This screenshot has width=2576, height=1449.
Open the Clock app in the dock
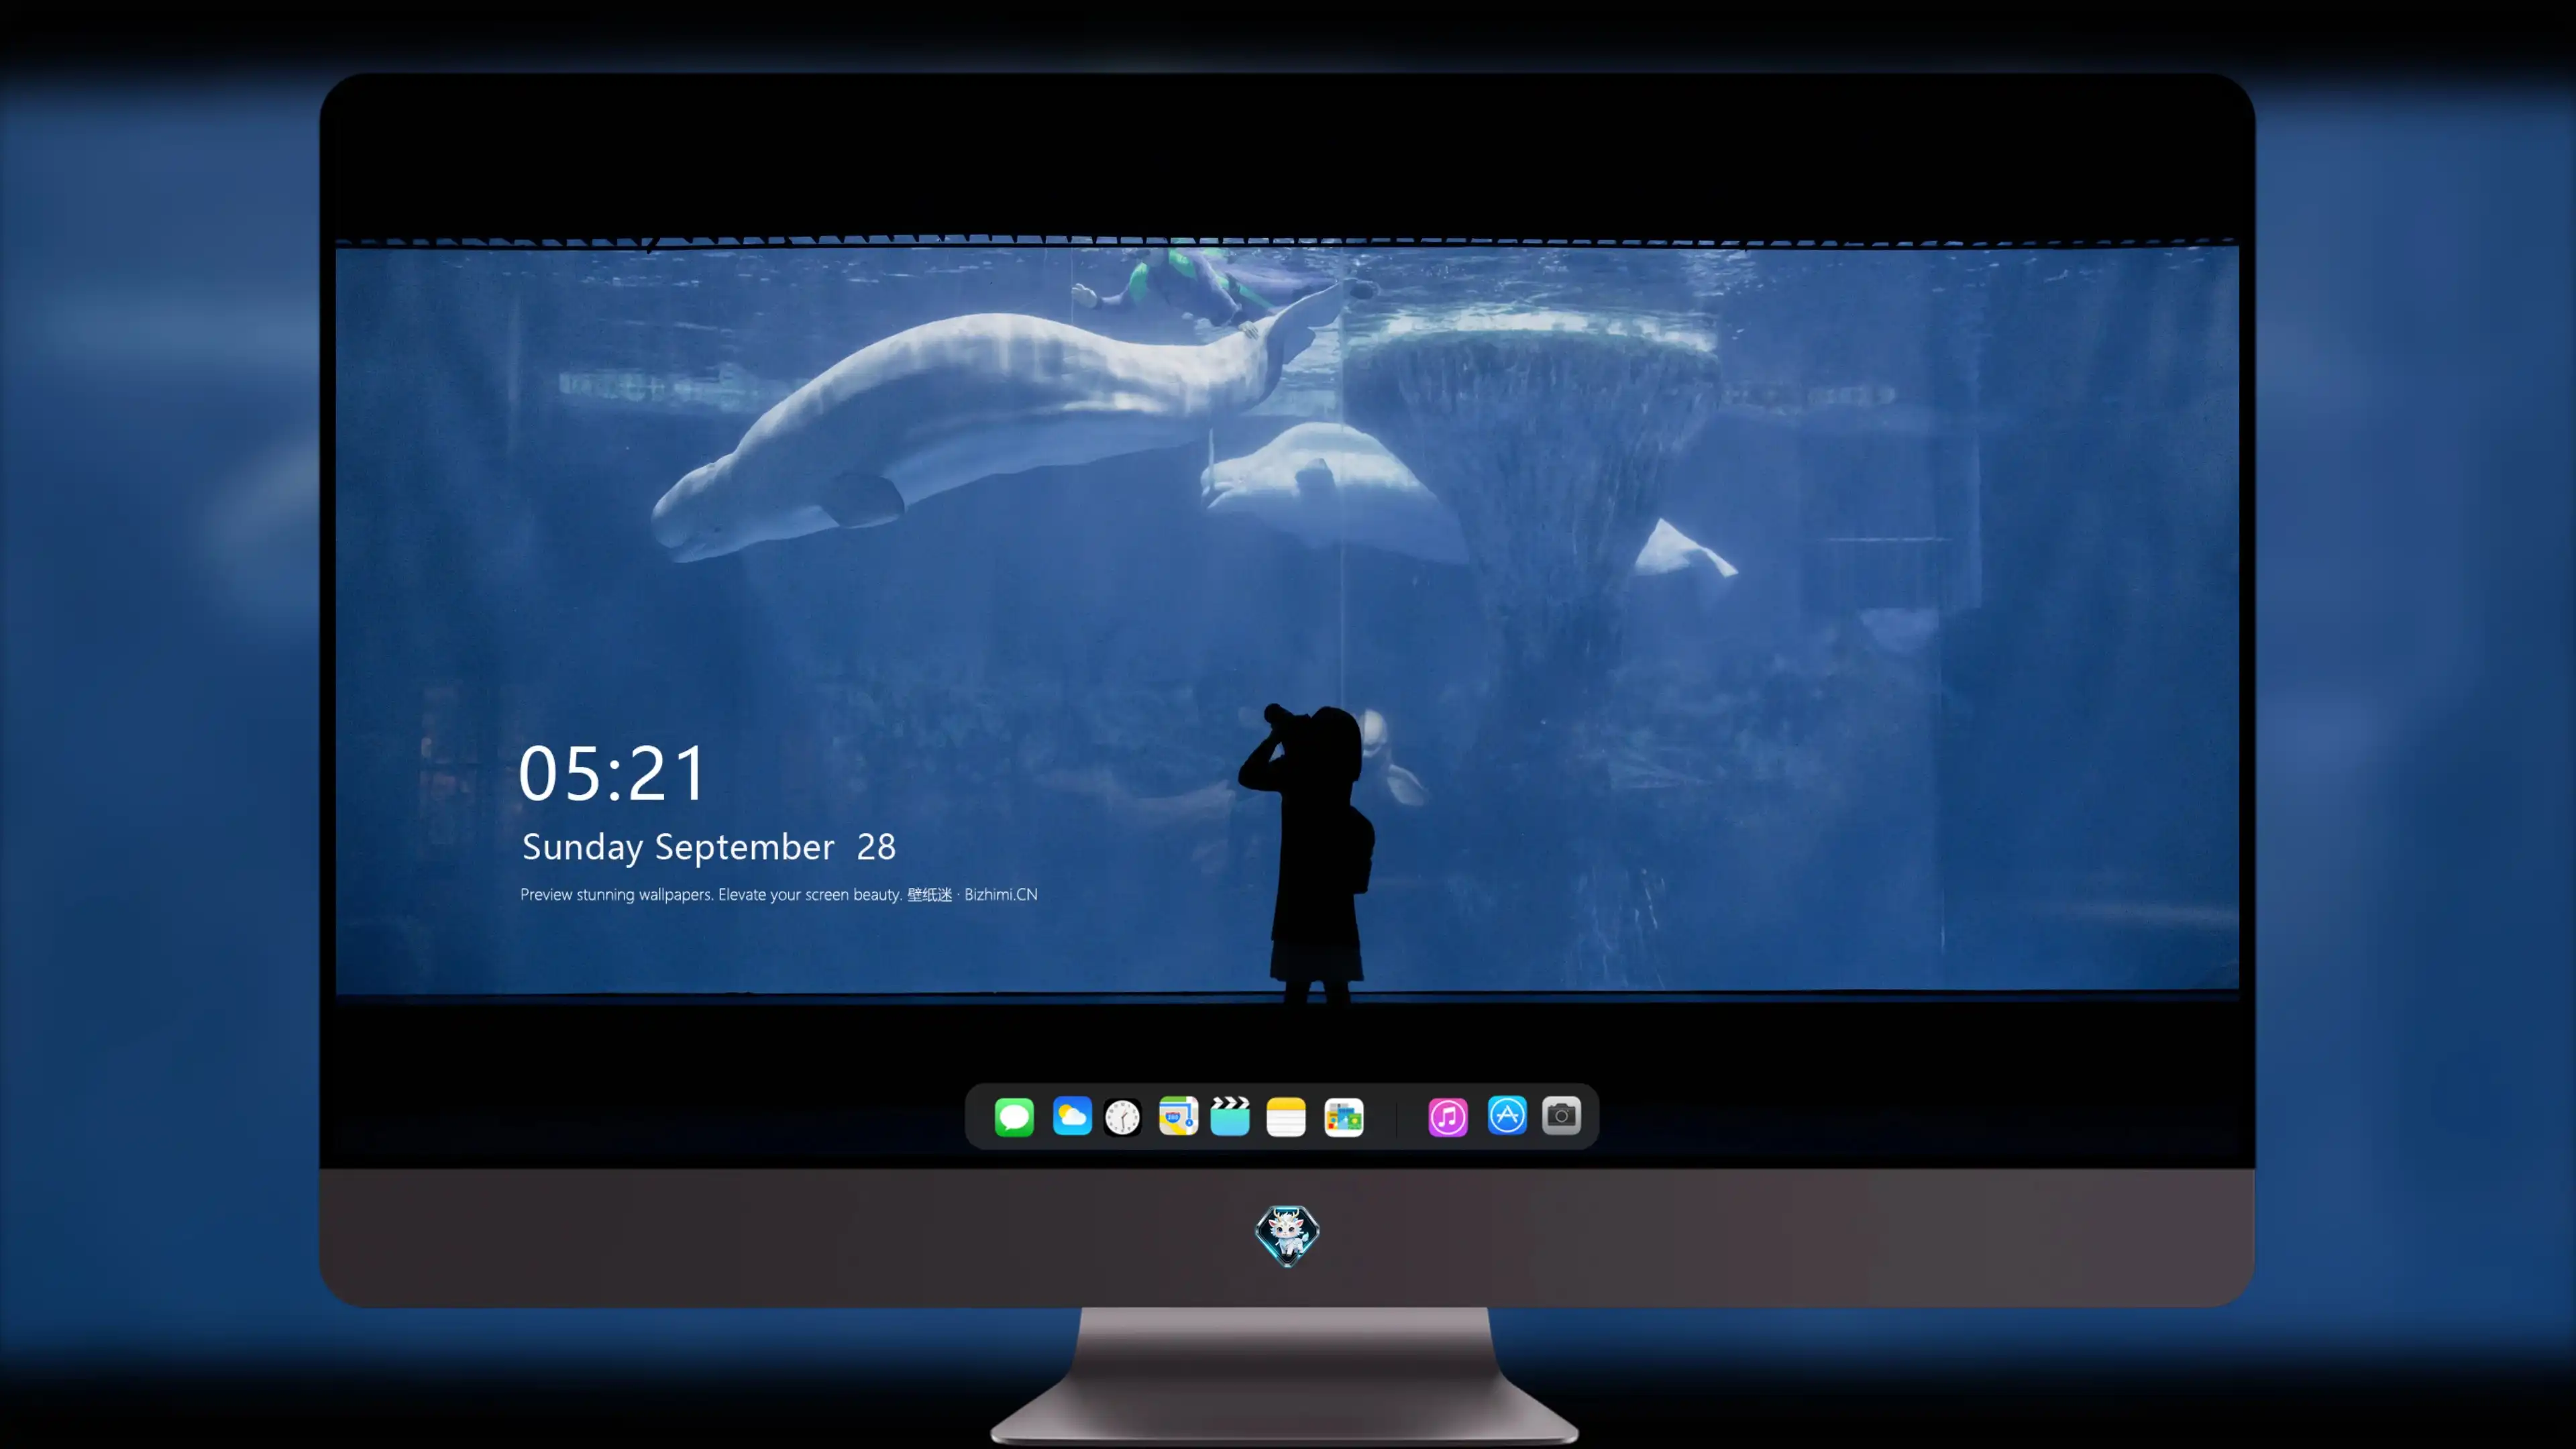pyautogui.click(x=1122, y=1117)
